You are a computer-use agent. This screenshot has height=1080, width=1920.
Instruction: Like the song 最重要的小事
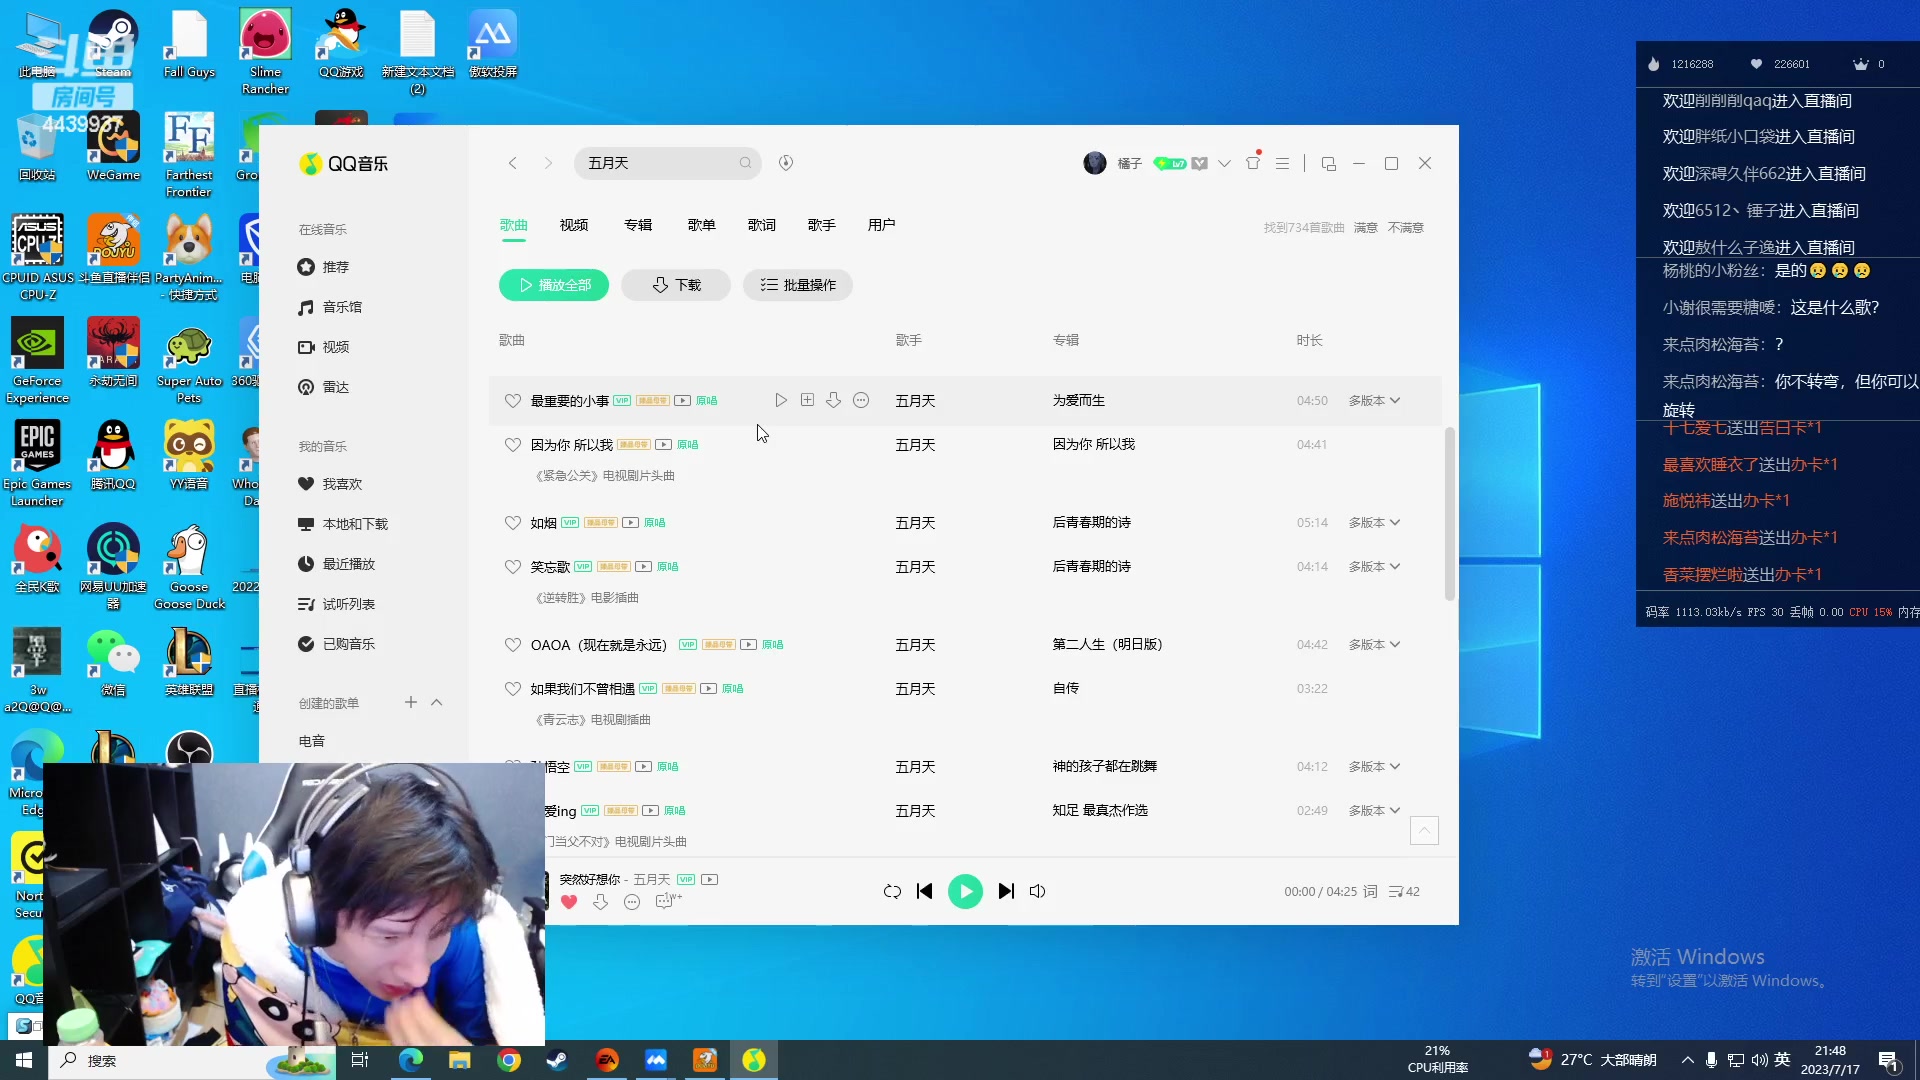tap(512, 401)
